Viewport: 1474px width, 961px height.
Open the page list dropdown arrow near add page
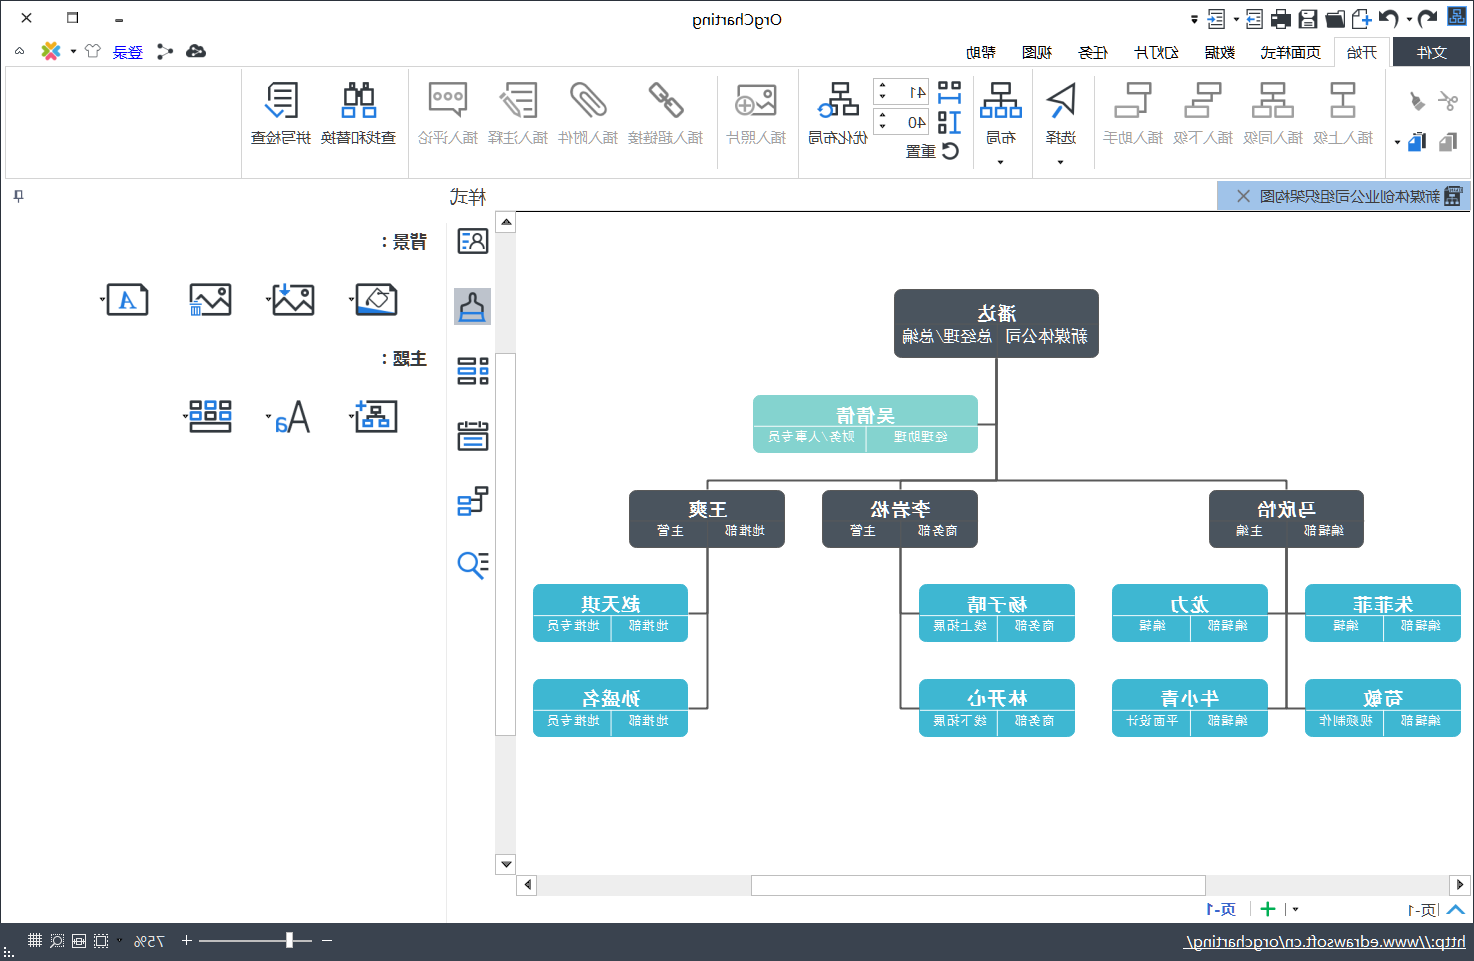pos(1296,909)
